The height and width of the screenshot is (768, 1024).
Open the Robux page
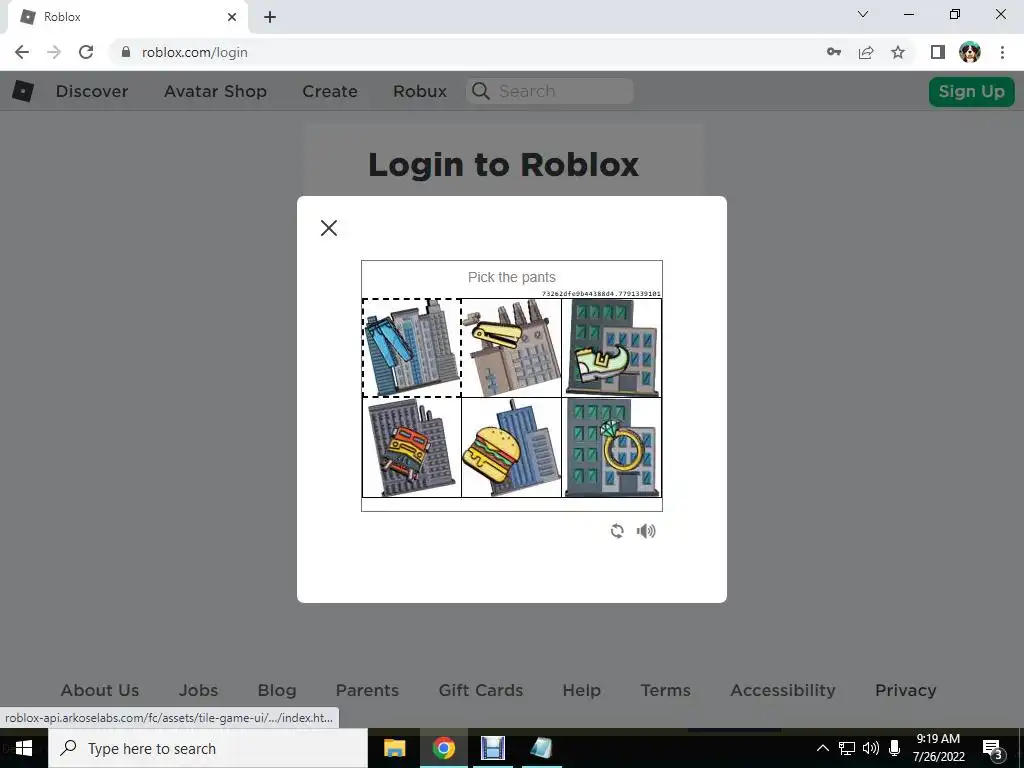coord(420,91)
